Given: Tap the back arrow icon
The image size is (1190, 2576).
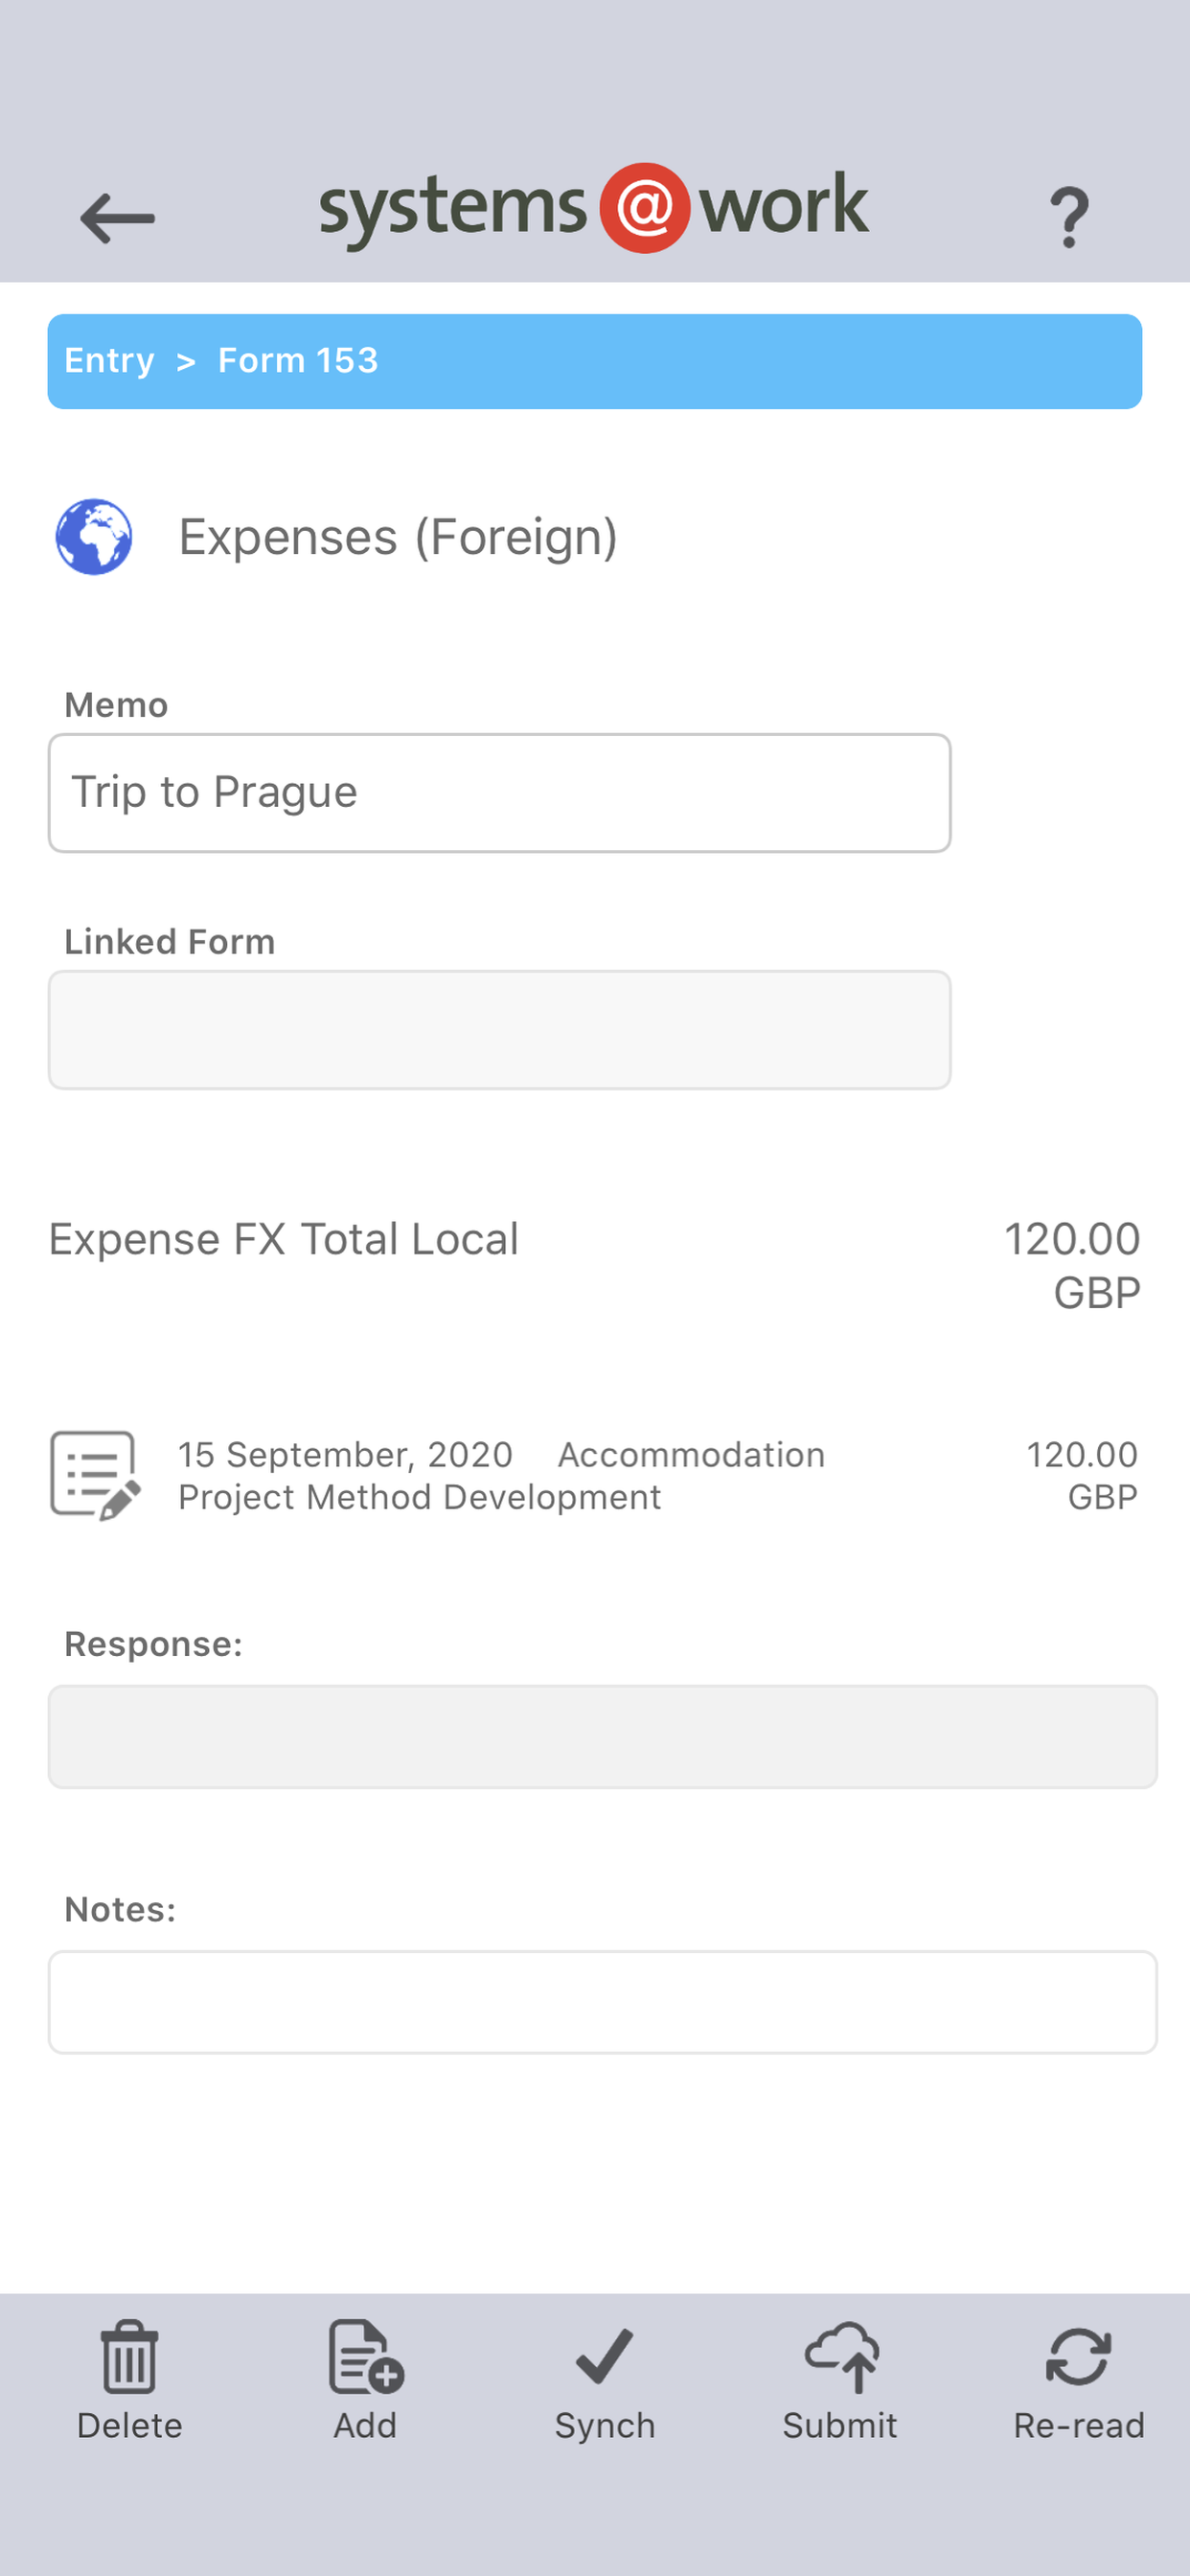Looking at the screenshot, I should [x=117, y=218].
